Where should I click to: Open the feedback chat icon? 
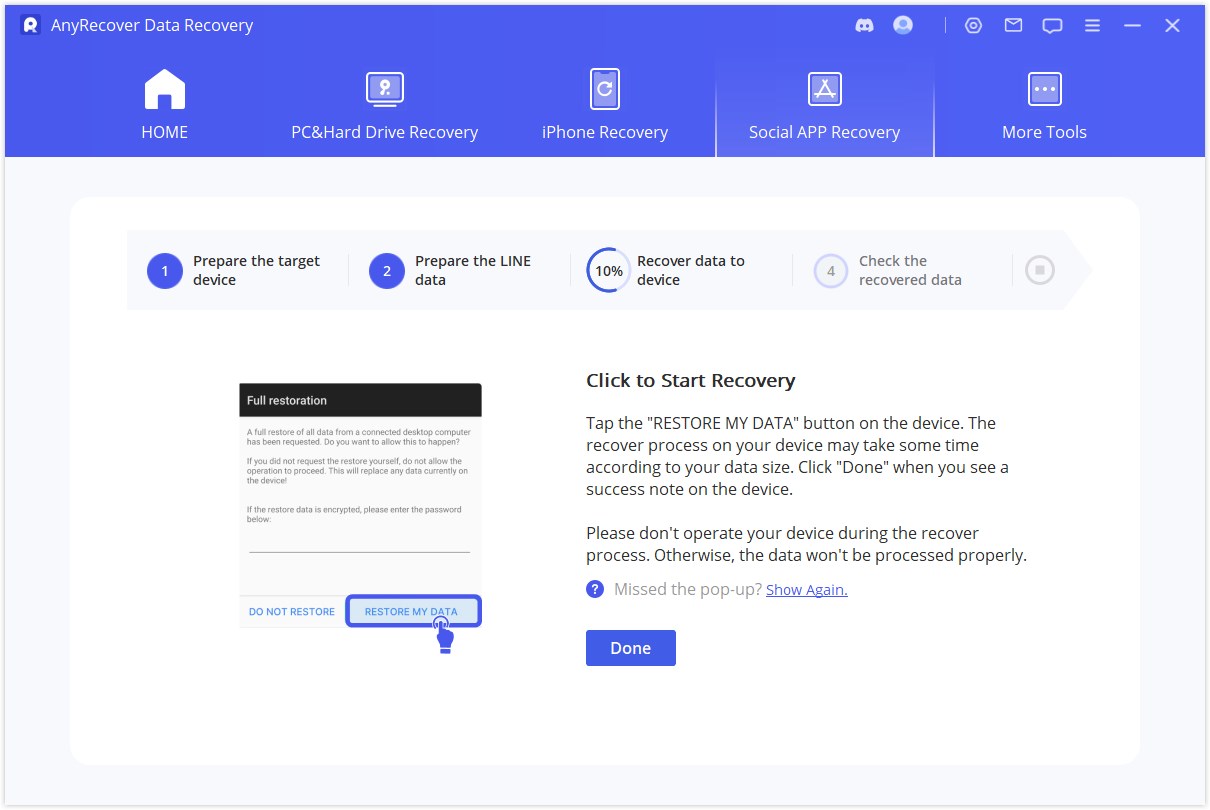1051,25
